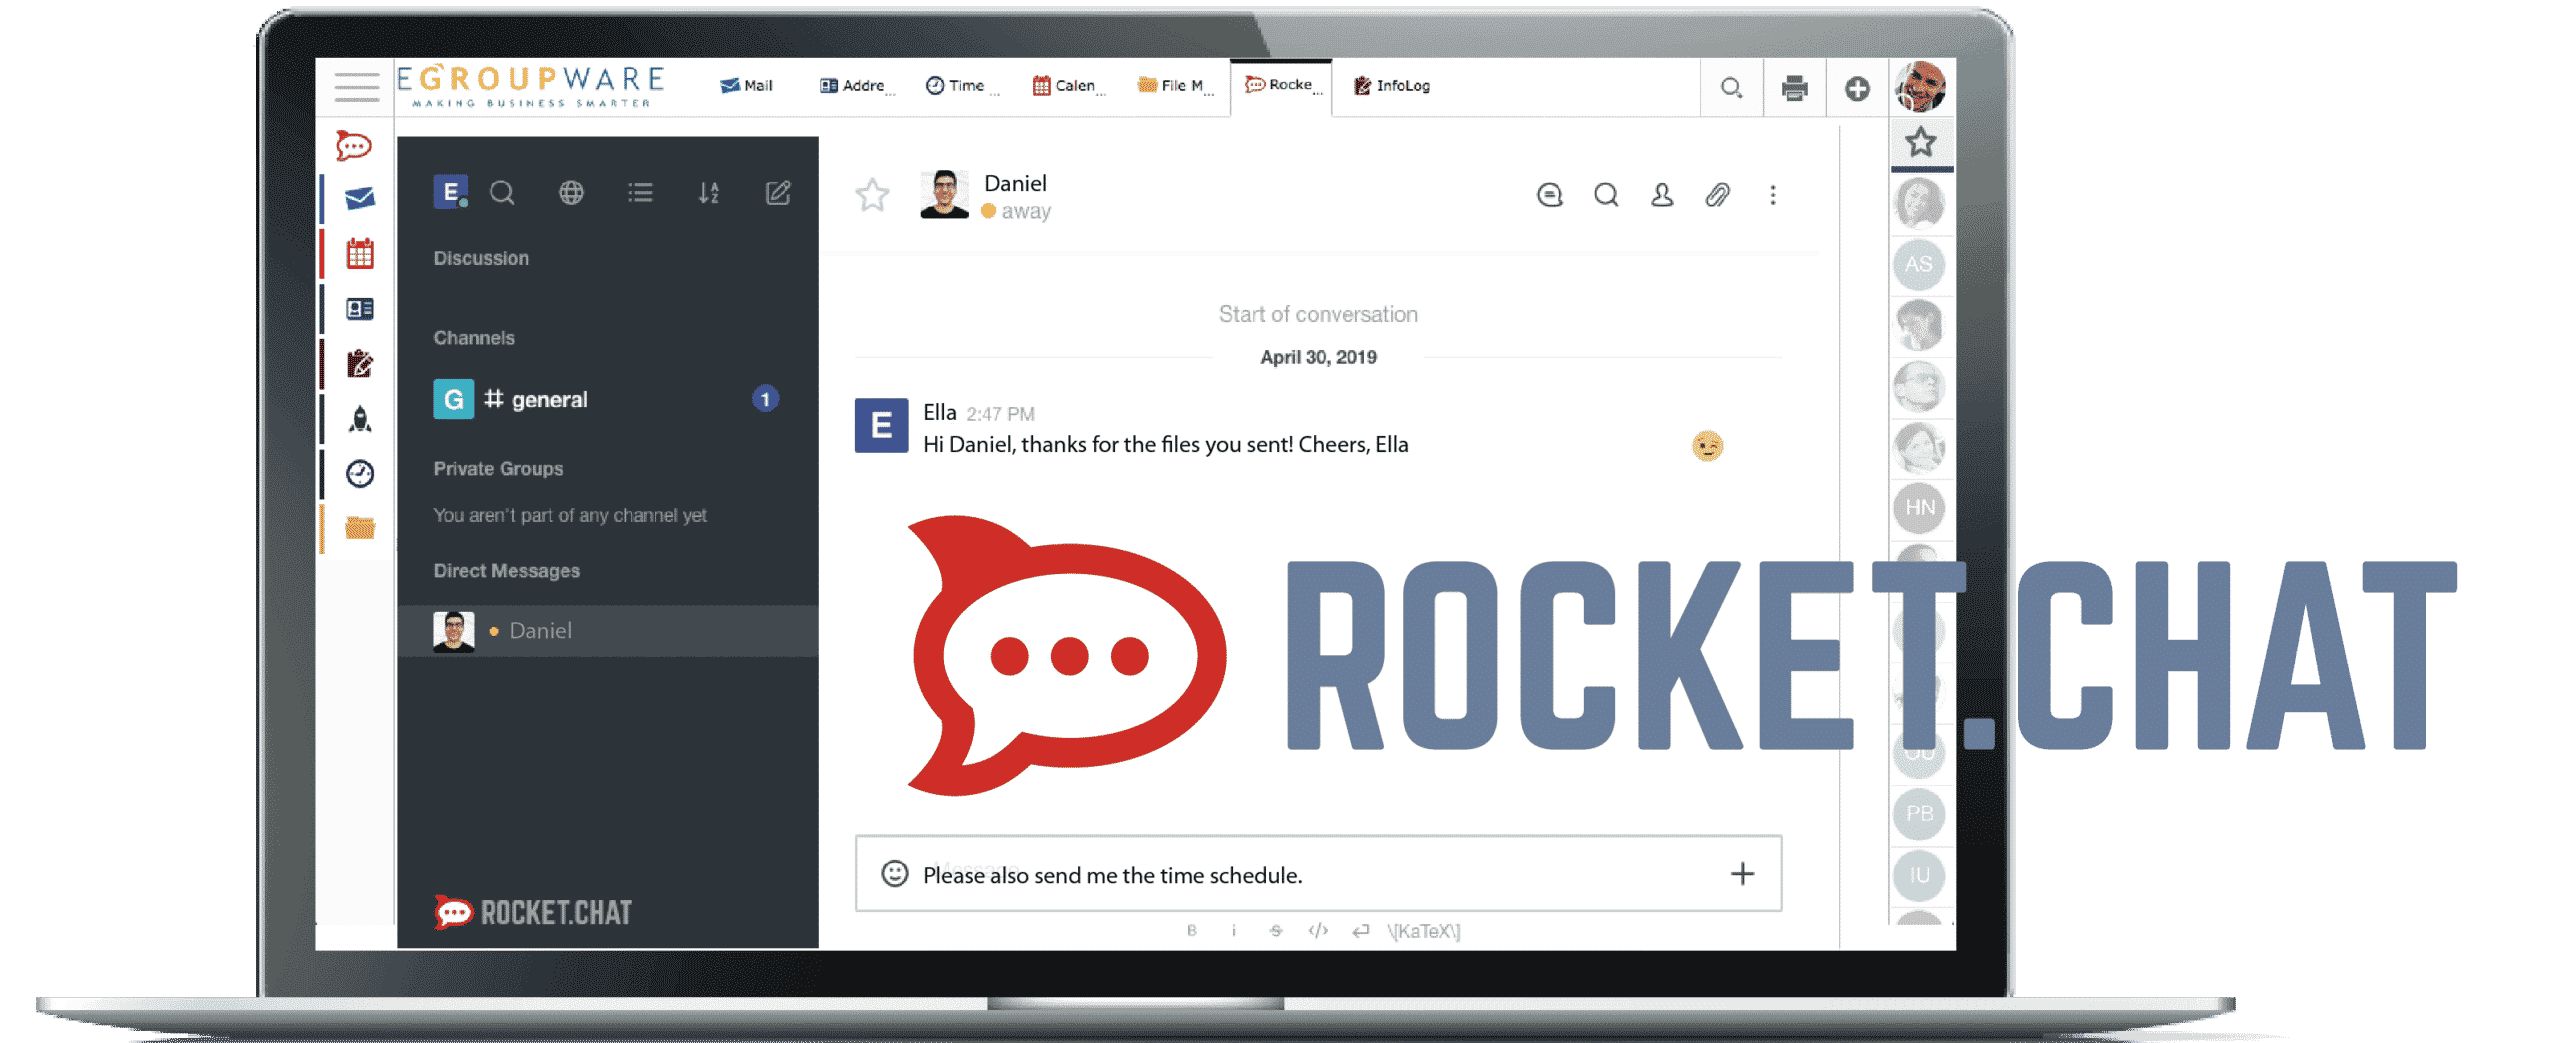Image resolution: width=2560 pixels, height=1043 pixels.
Task: Insert KaTeX formatting
Action: click(x=1423, y=931)
